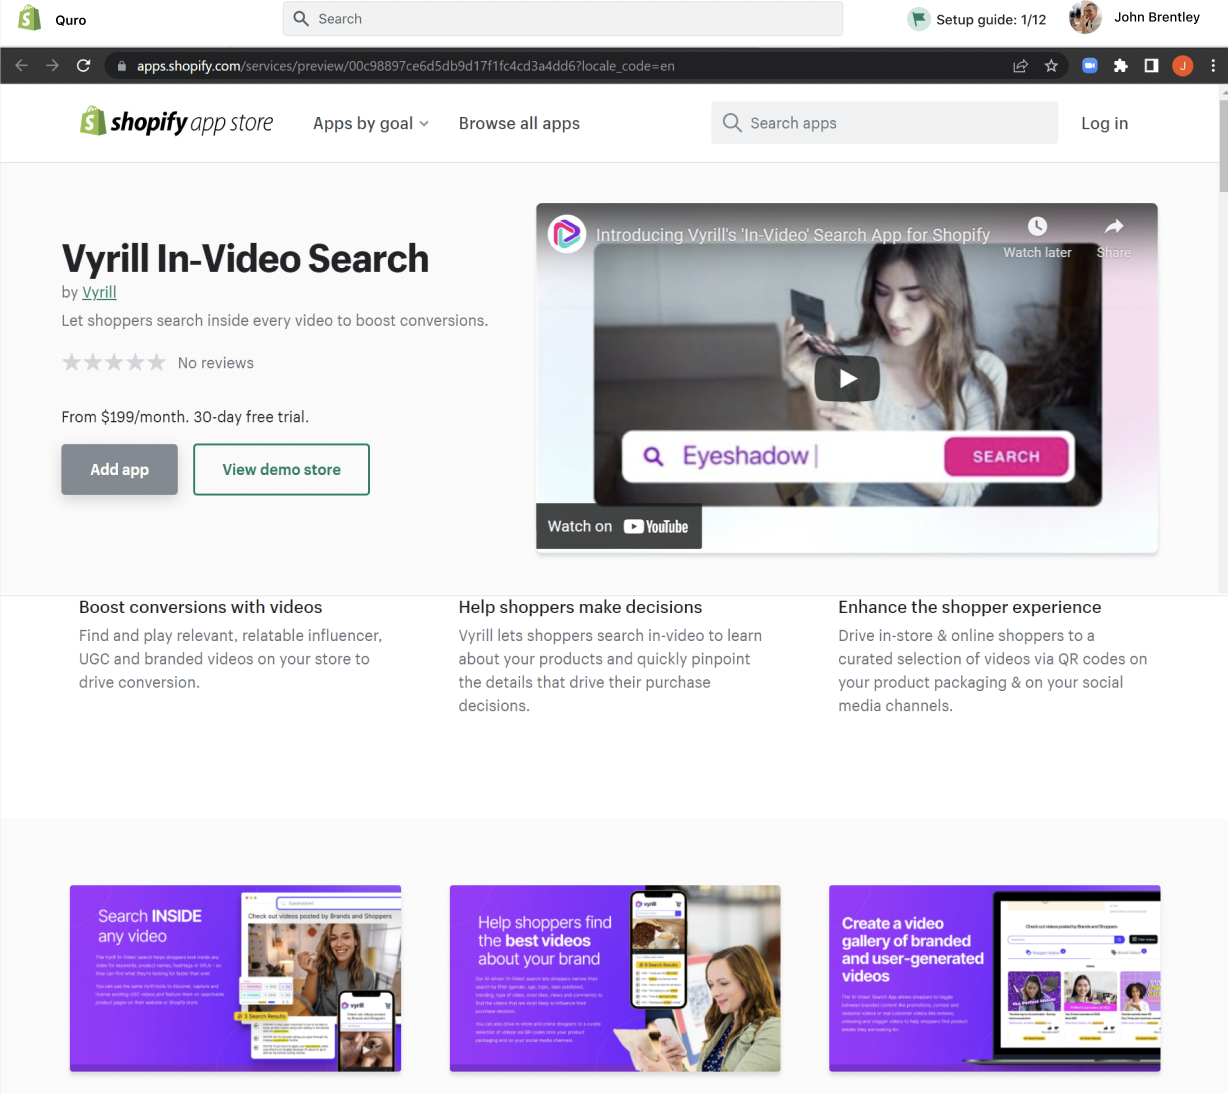Open John Brentley's profile avatar
The image size is (1228, 1094).
1085,18
